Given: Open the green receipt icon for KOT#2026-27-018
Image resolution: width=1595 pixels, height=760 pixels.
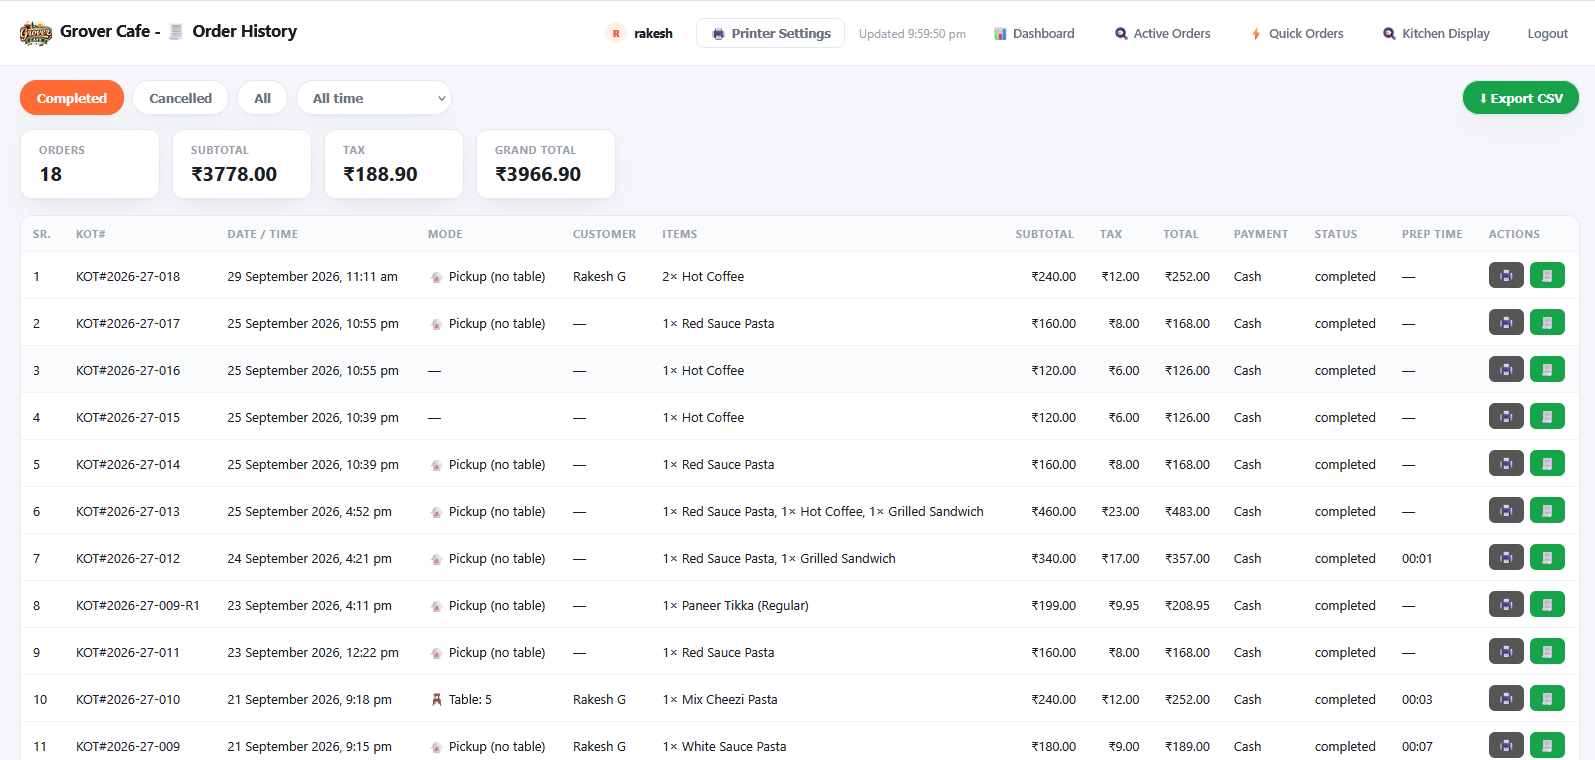Looking at the screenshot, I should tap(1547, 275).
